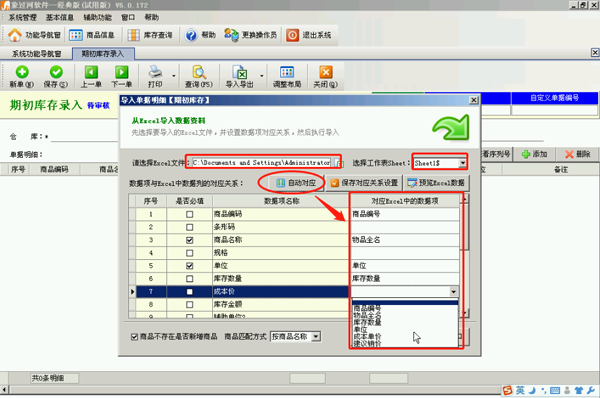Open the 商品匹配方式 dropdown

316,337
